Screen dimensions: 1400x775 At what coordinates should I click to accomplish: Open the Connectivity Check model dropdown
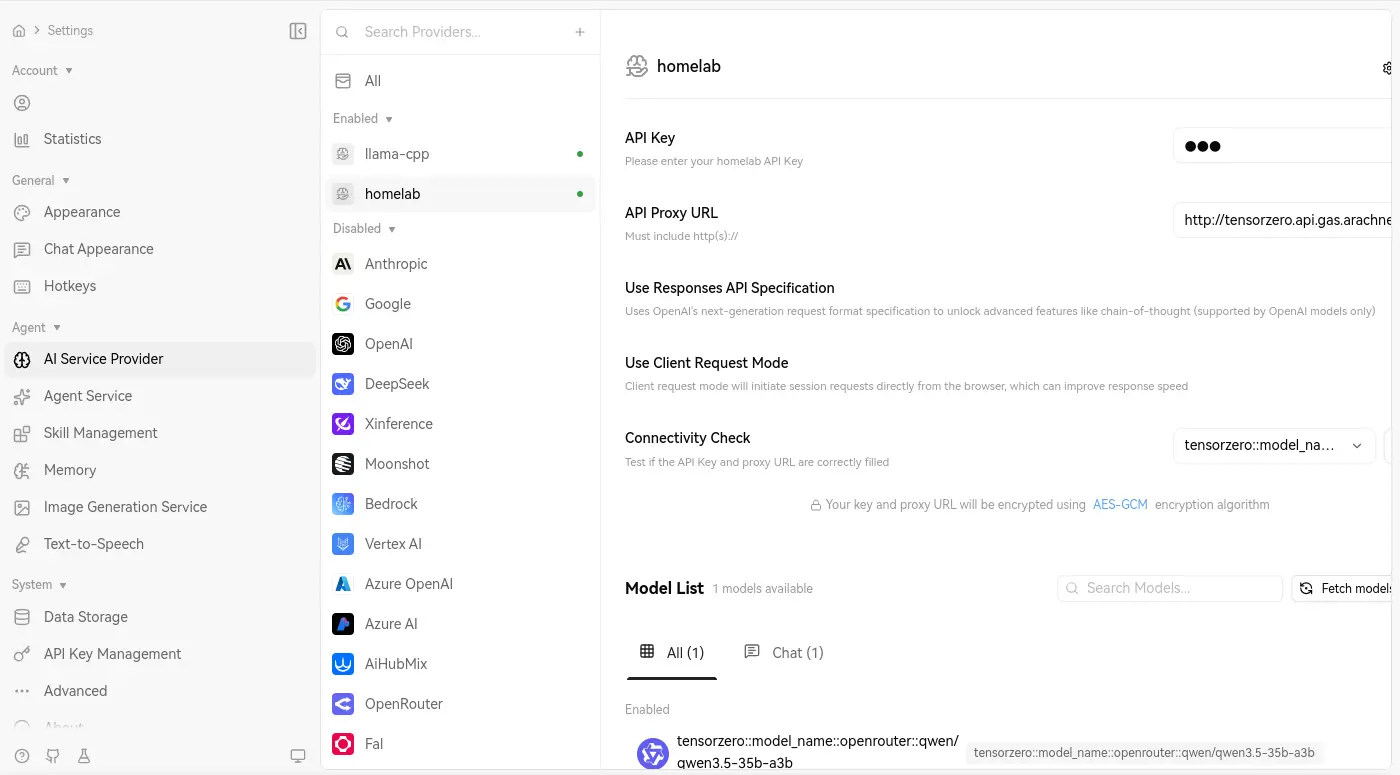(x=1273, y=446)
